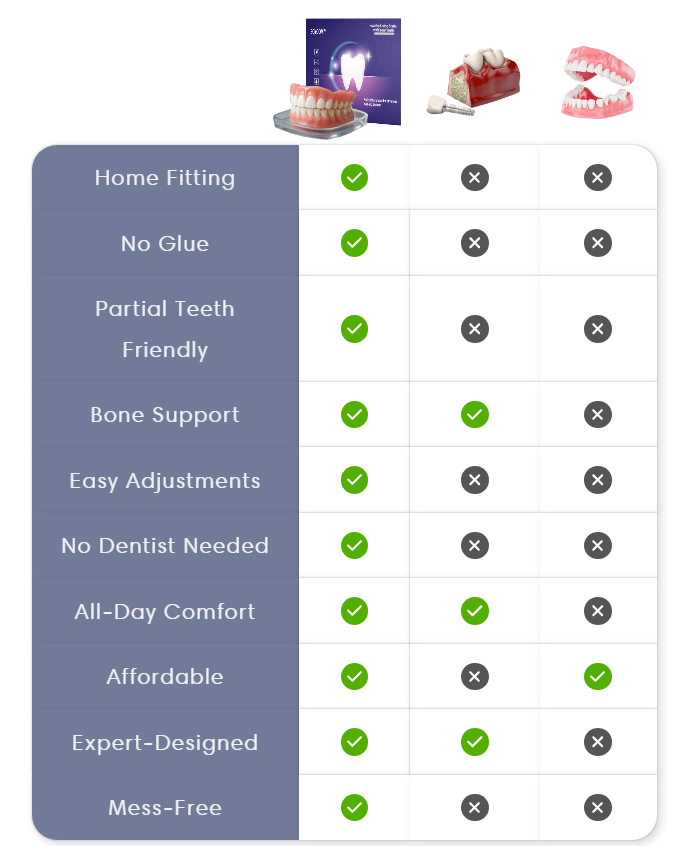Viewport: 694px width, 846px height.
Task: Click dentures column X in Mess-Free row
Action: coord(598,808)
